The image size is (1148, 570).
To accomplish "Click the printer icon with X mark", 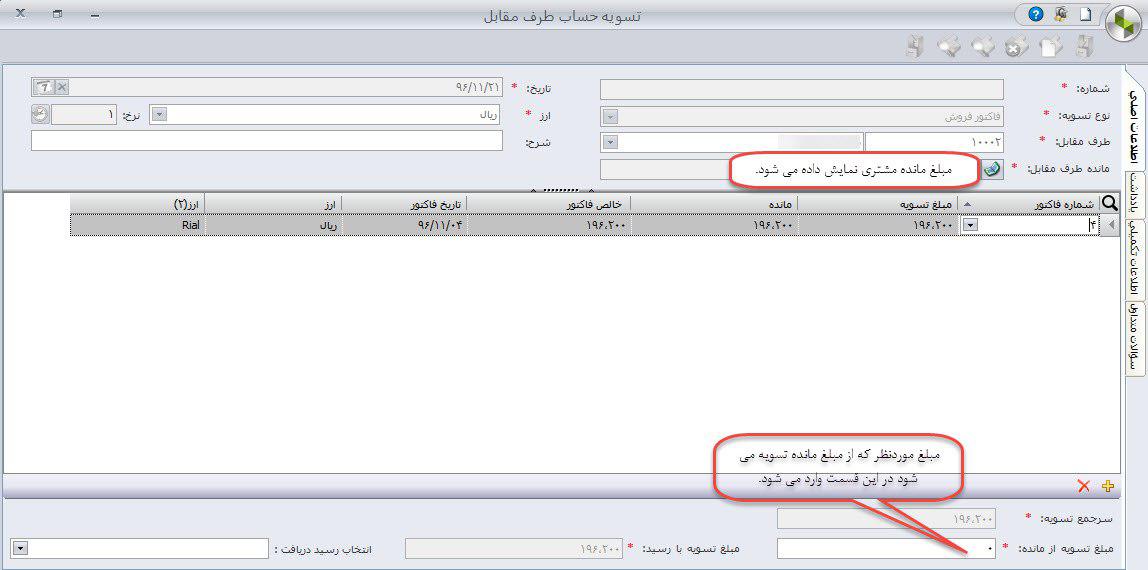I will point(1015,47).
